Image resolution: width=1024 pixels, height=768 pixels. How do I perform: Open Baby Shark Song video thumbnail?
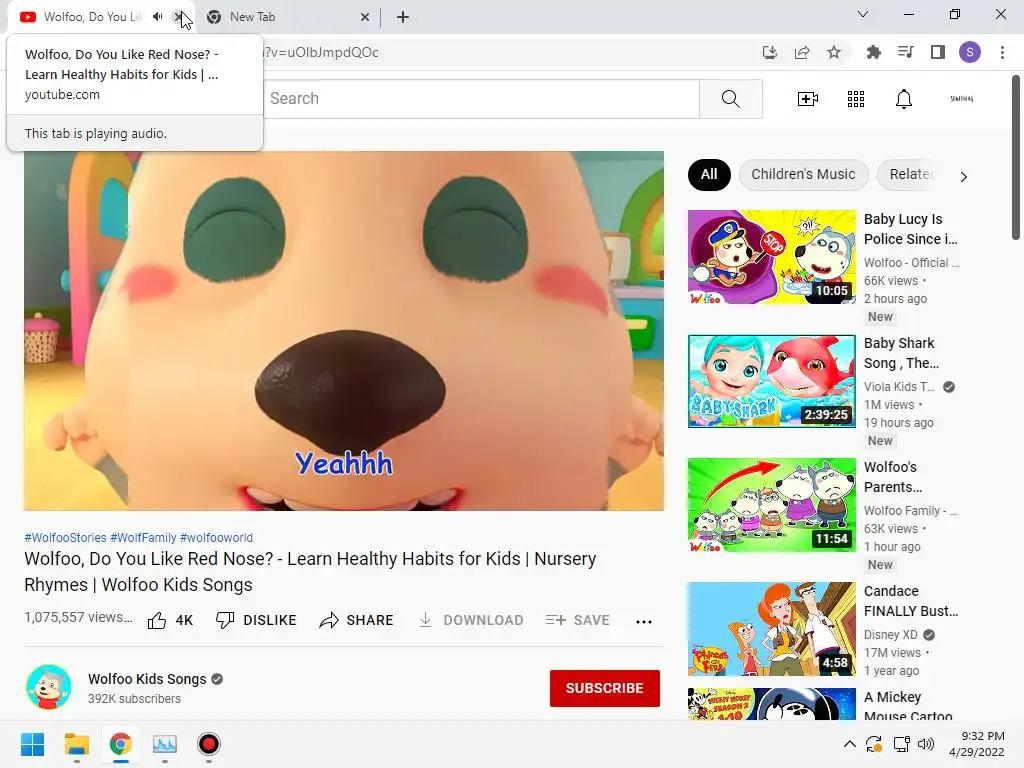coord(772,381)
